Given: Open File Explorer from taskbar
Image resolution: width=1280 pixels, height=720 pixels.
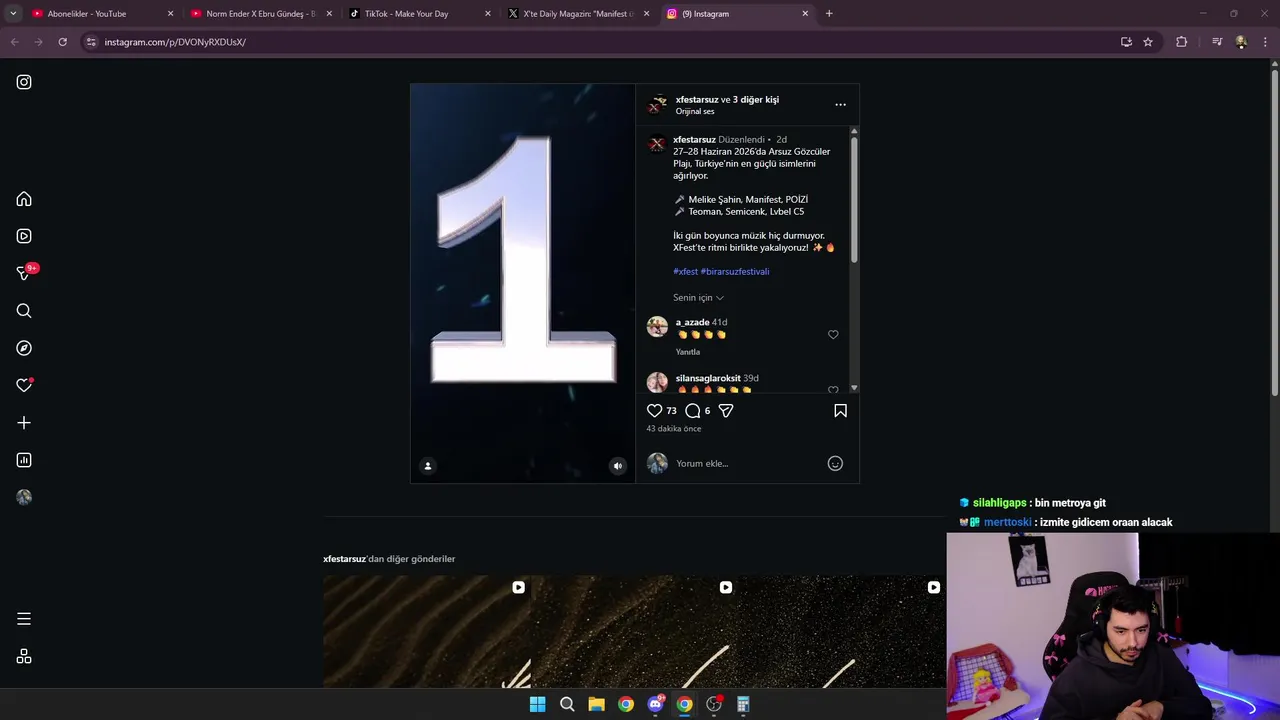Looking at the screenshot, I should (596, 704).
